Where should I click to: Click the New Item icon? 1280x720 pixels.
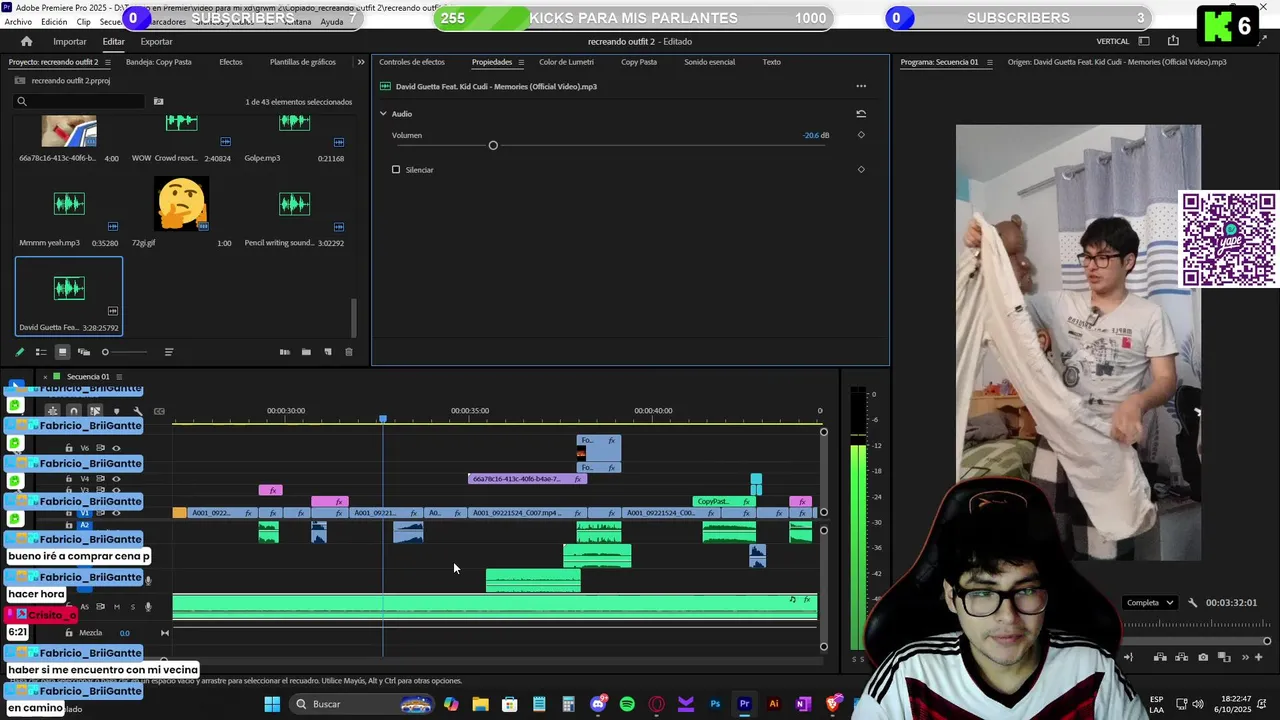(327, 352)
